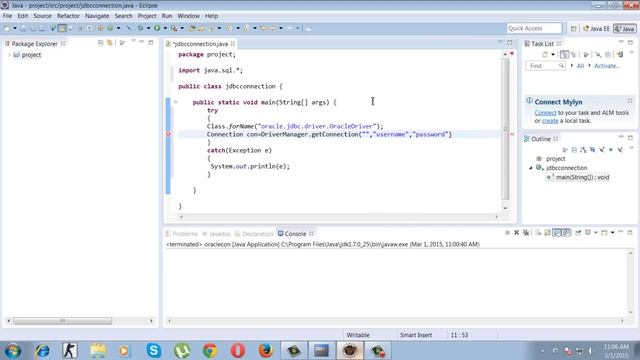Close the Connect Mylyn notice
The image size is (640, 360).
pos(630,101)
